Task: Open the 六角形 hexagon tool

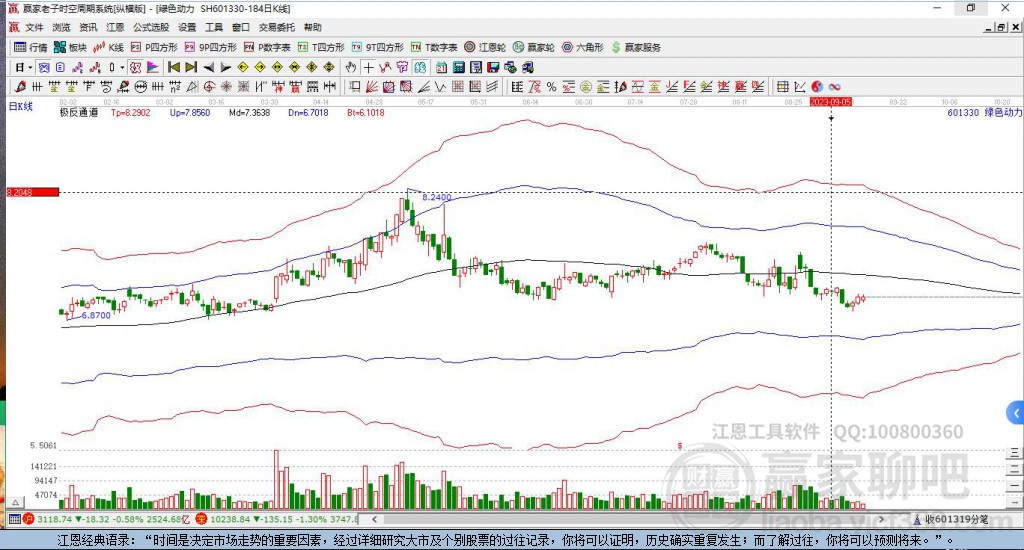Action: pyautogui.click(x=583, y=47)
